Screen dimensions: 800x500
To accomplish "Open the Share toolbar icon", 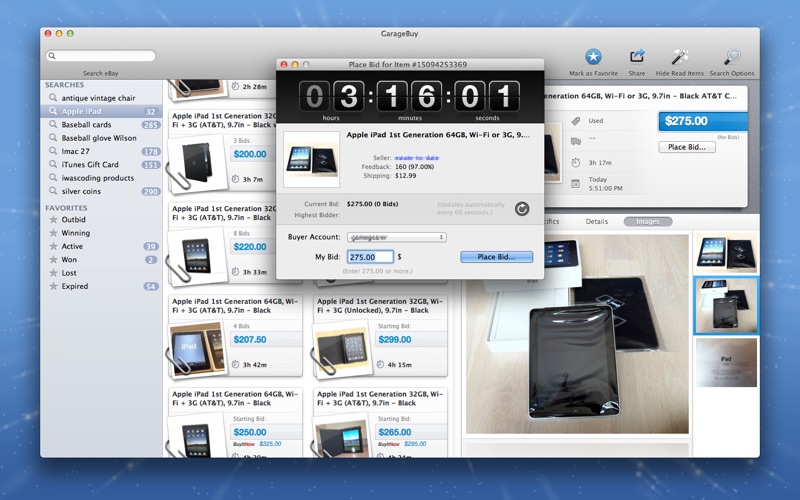I will click(637, 56).
